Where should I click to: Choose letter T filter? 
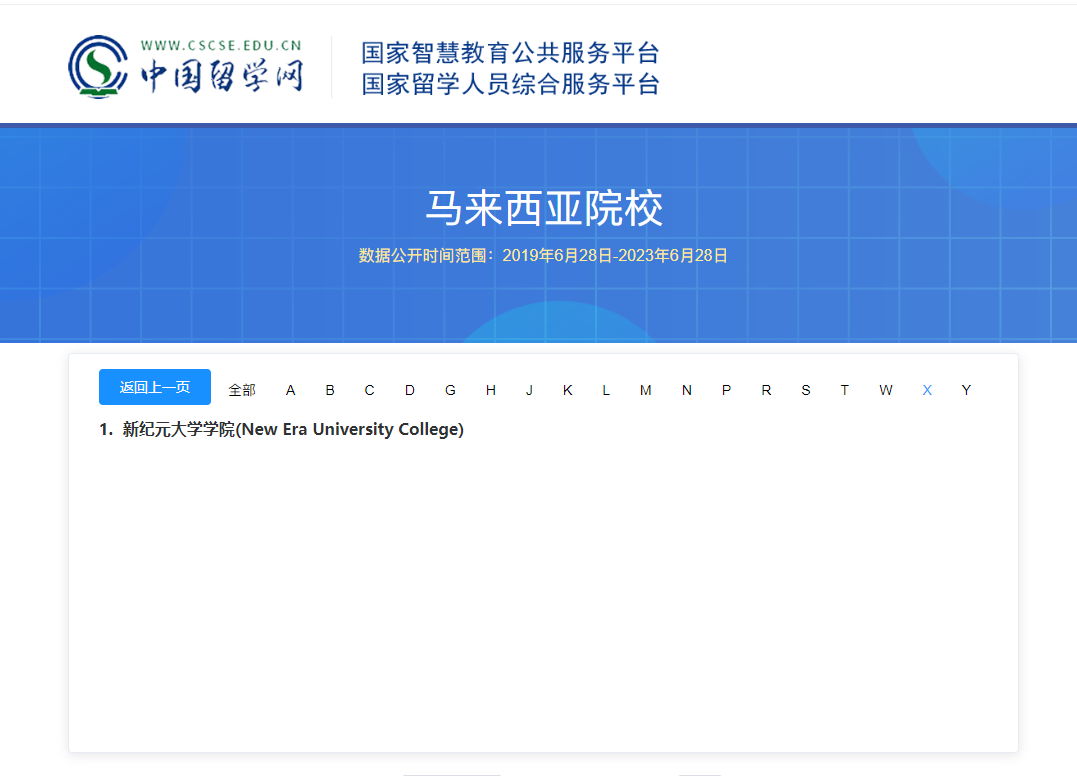[x=845, y=390]
